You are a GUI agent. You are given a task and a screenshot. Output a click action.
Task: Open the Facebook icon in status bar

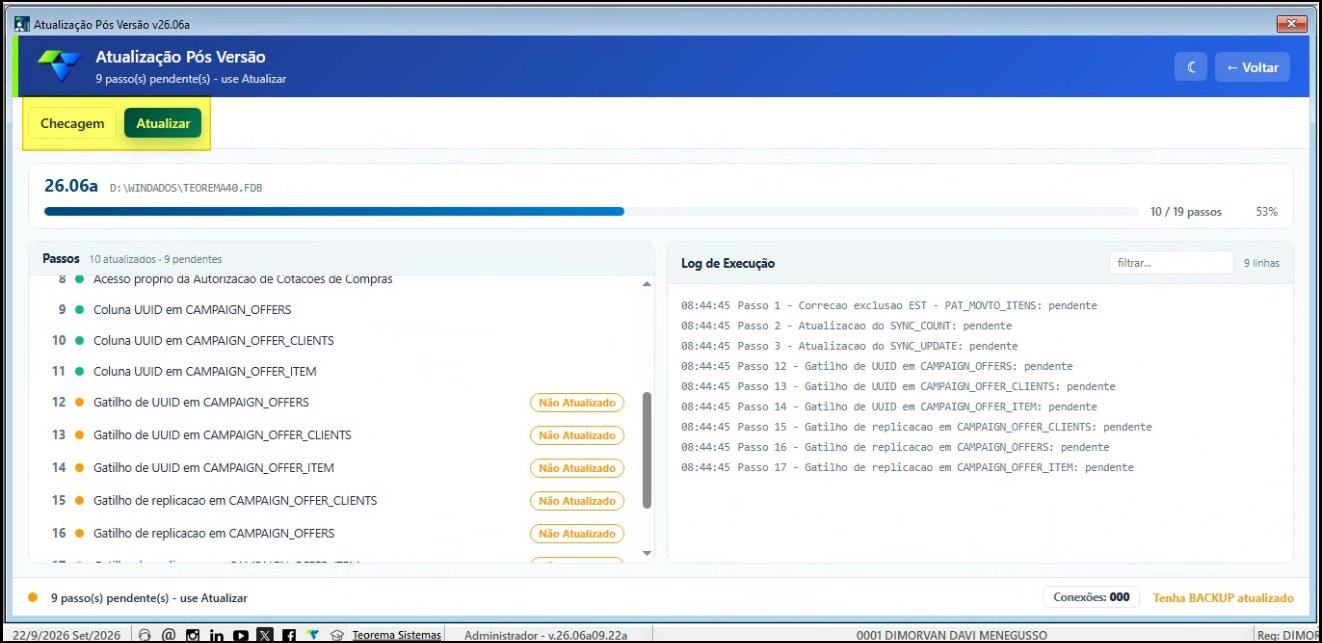[289, 635]
